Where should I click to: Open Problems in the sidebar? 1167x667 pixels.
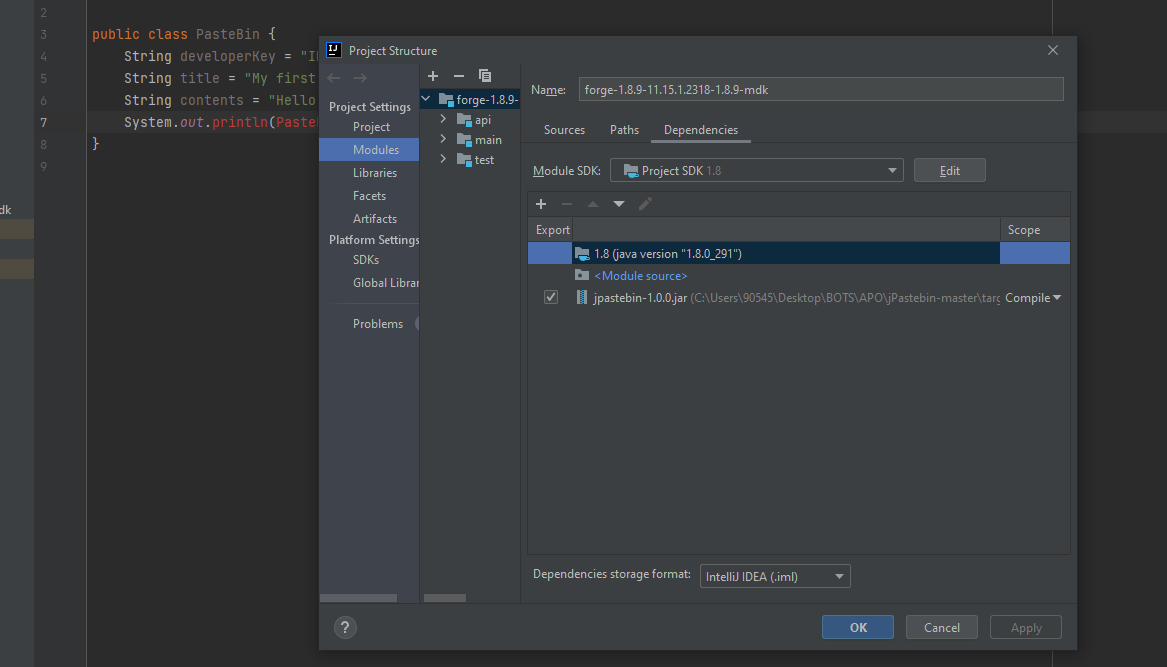[378, 324]
